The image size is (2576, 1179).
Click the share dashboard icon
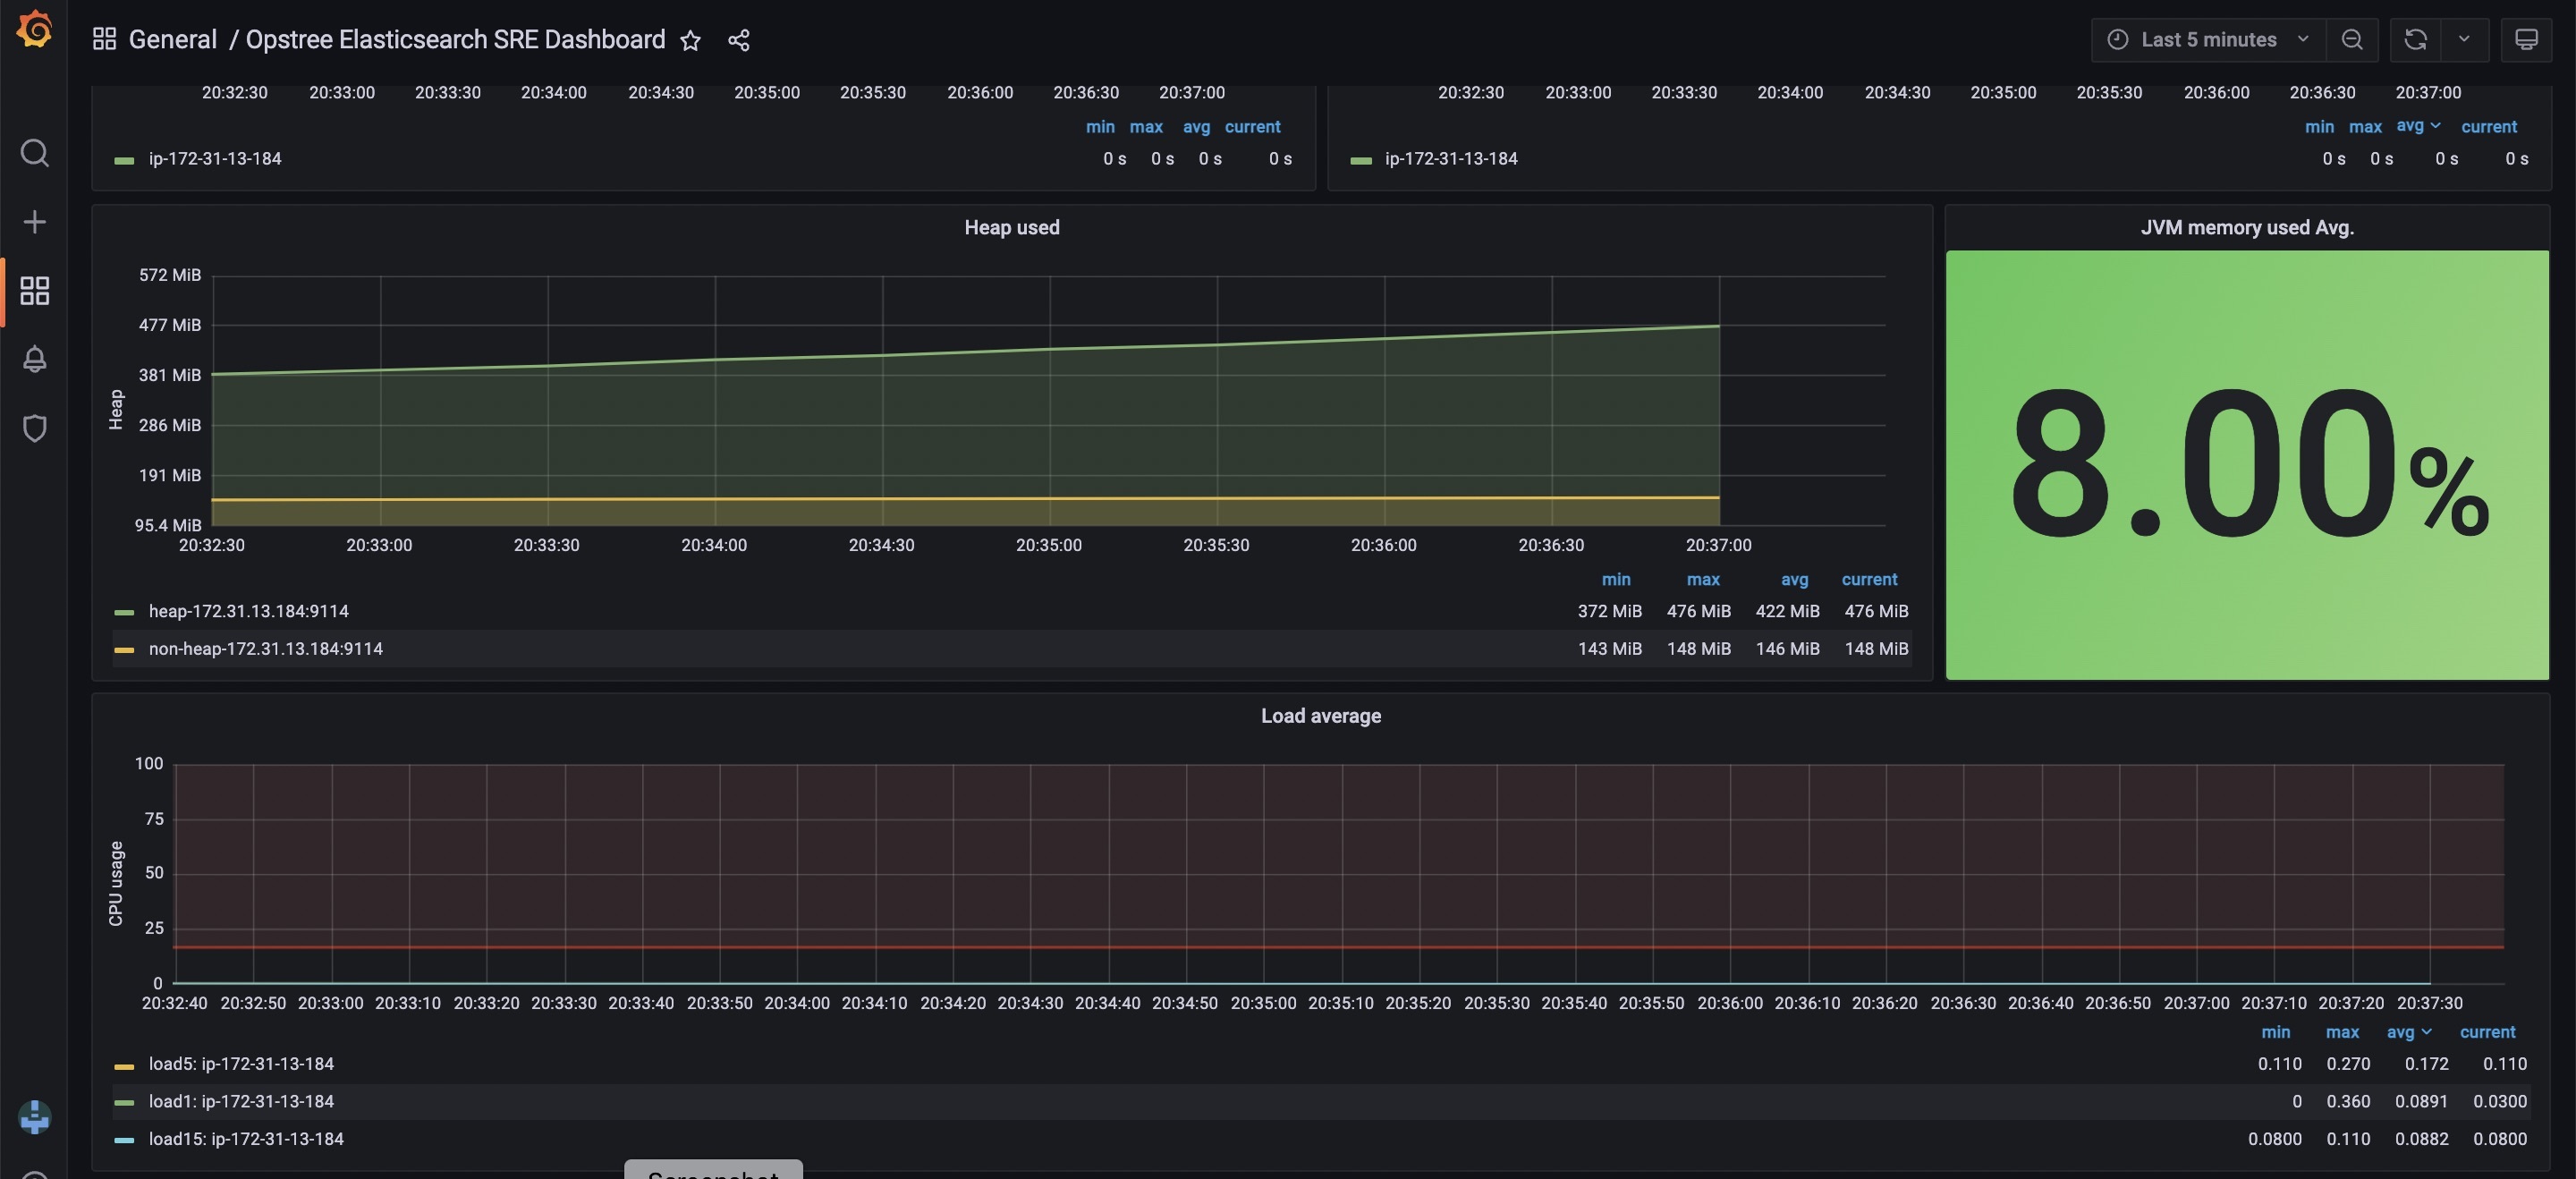tap(738, 40)
